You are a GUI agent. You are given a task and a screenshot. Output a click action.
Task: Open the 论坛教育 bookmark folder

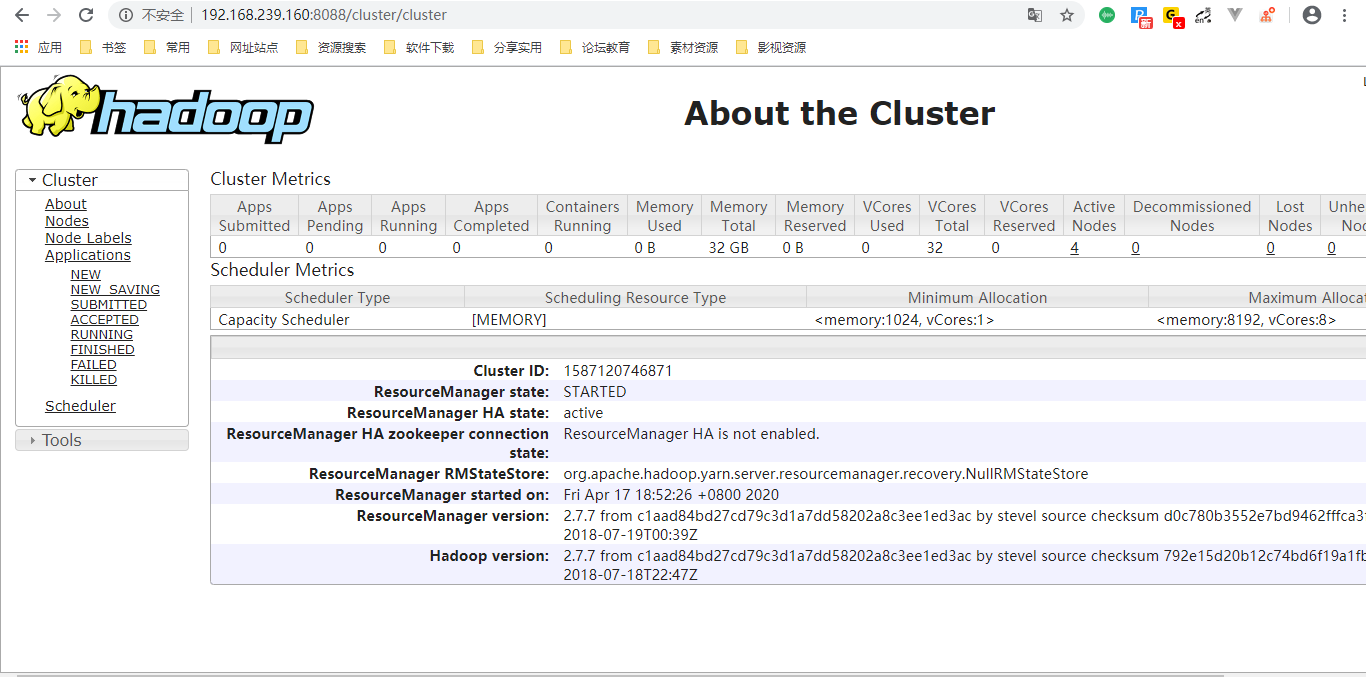(594, 47)
